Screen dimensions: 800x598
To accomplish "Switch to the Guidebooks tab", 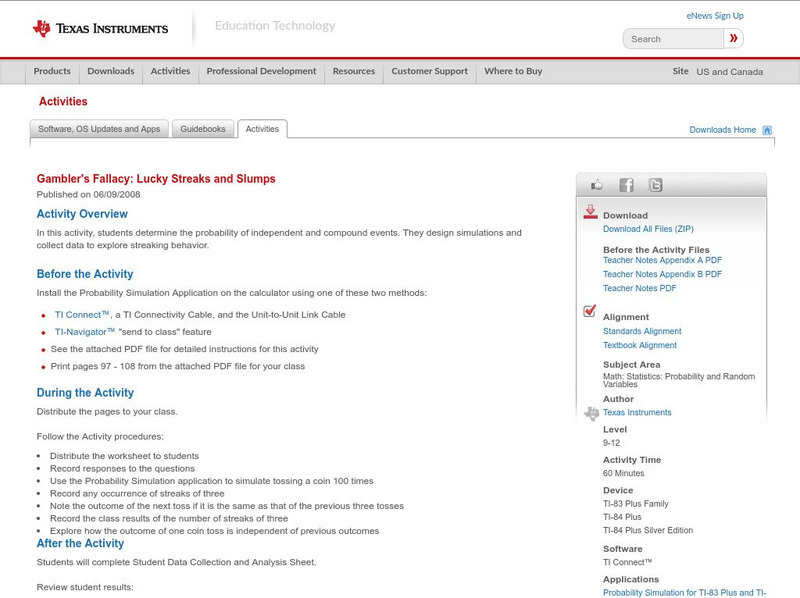I will [204, 129].
